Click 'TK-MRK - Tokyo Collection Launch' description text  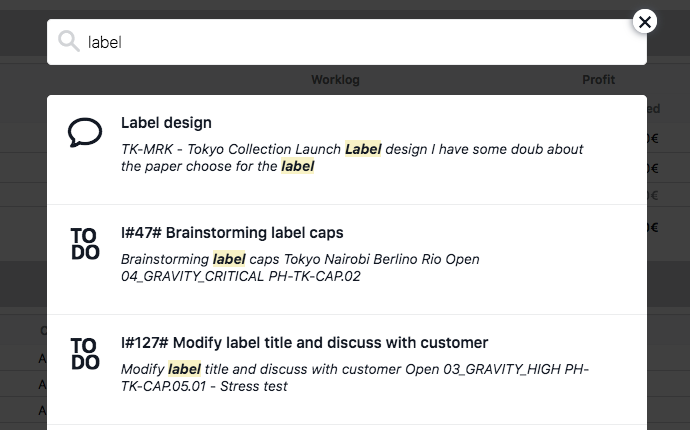coord(232,150)
